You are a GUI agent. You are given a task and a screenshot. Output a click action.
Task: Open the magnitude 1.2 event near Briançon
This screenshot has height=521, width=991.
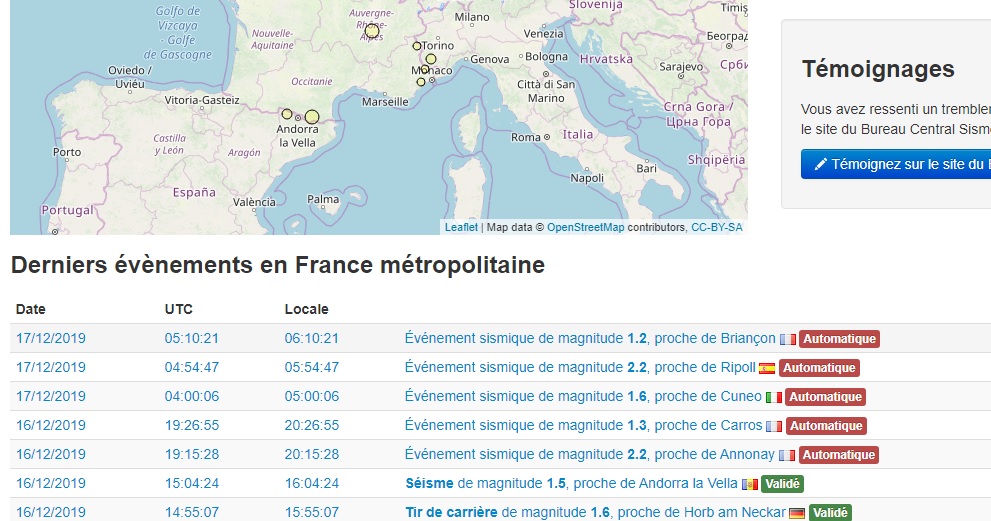click(590, 339)
